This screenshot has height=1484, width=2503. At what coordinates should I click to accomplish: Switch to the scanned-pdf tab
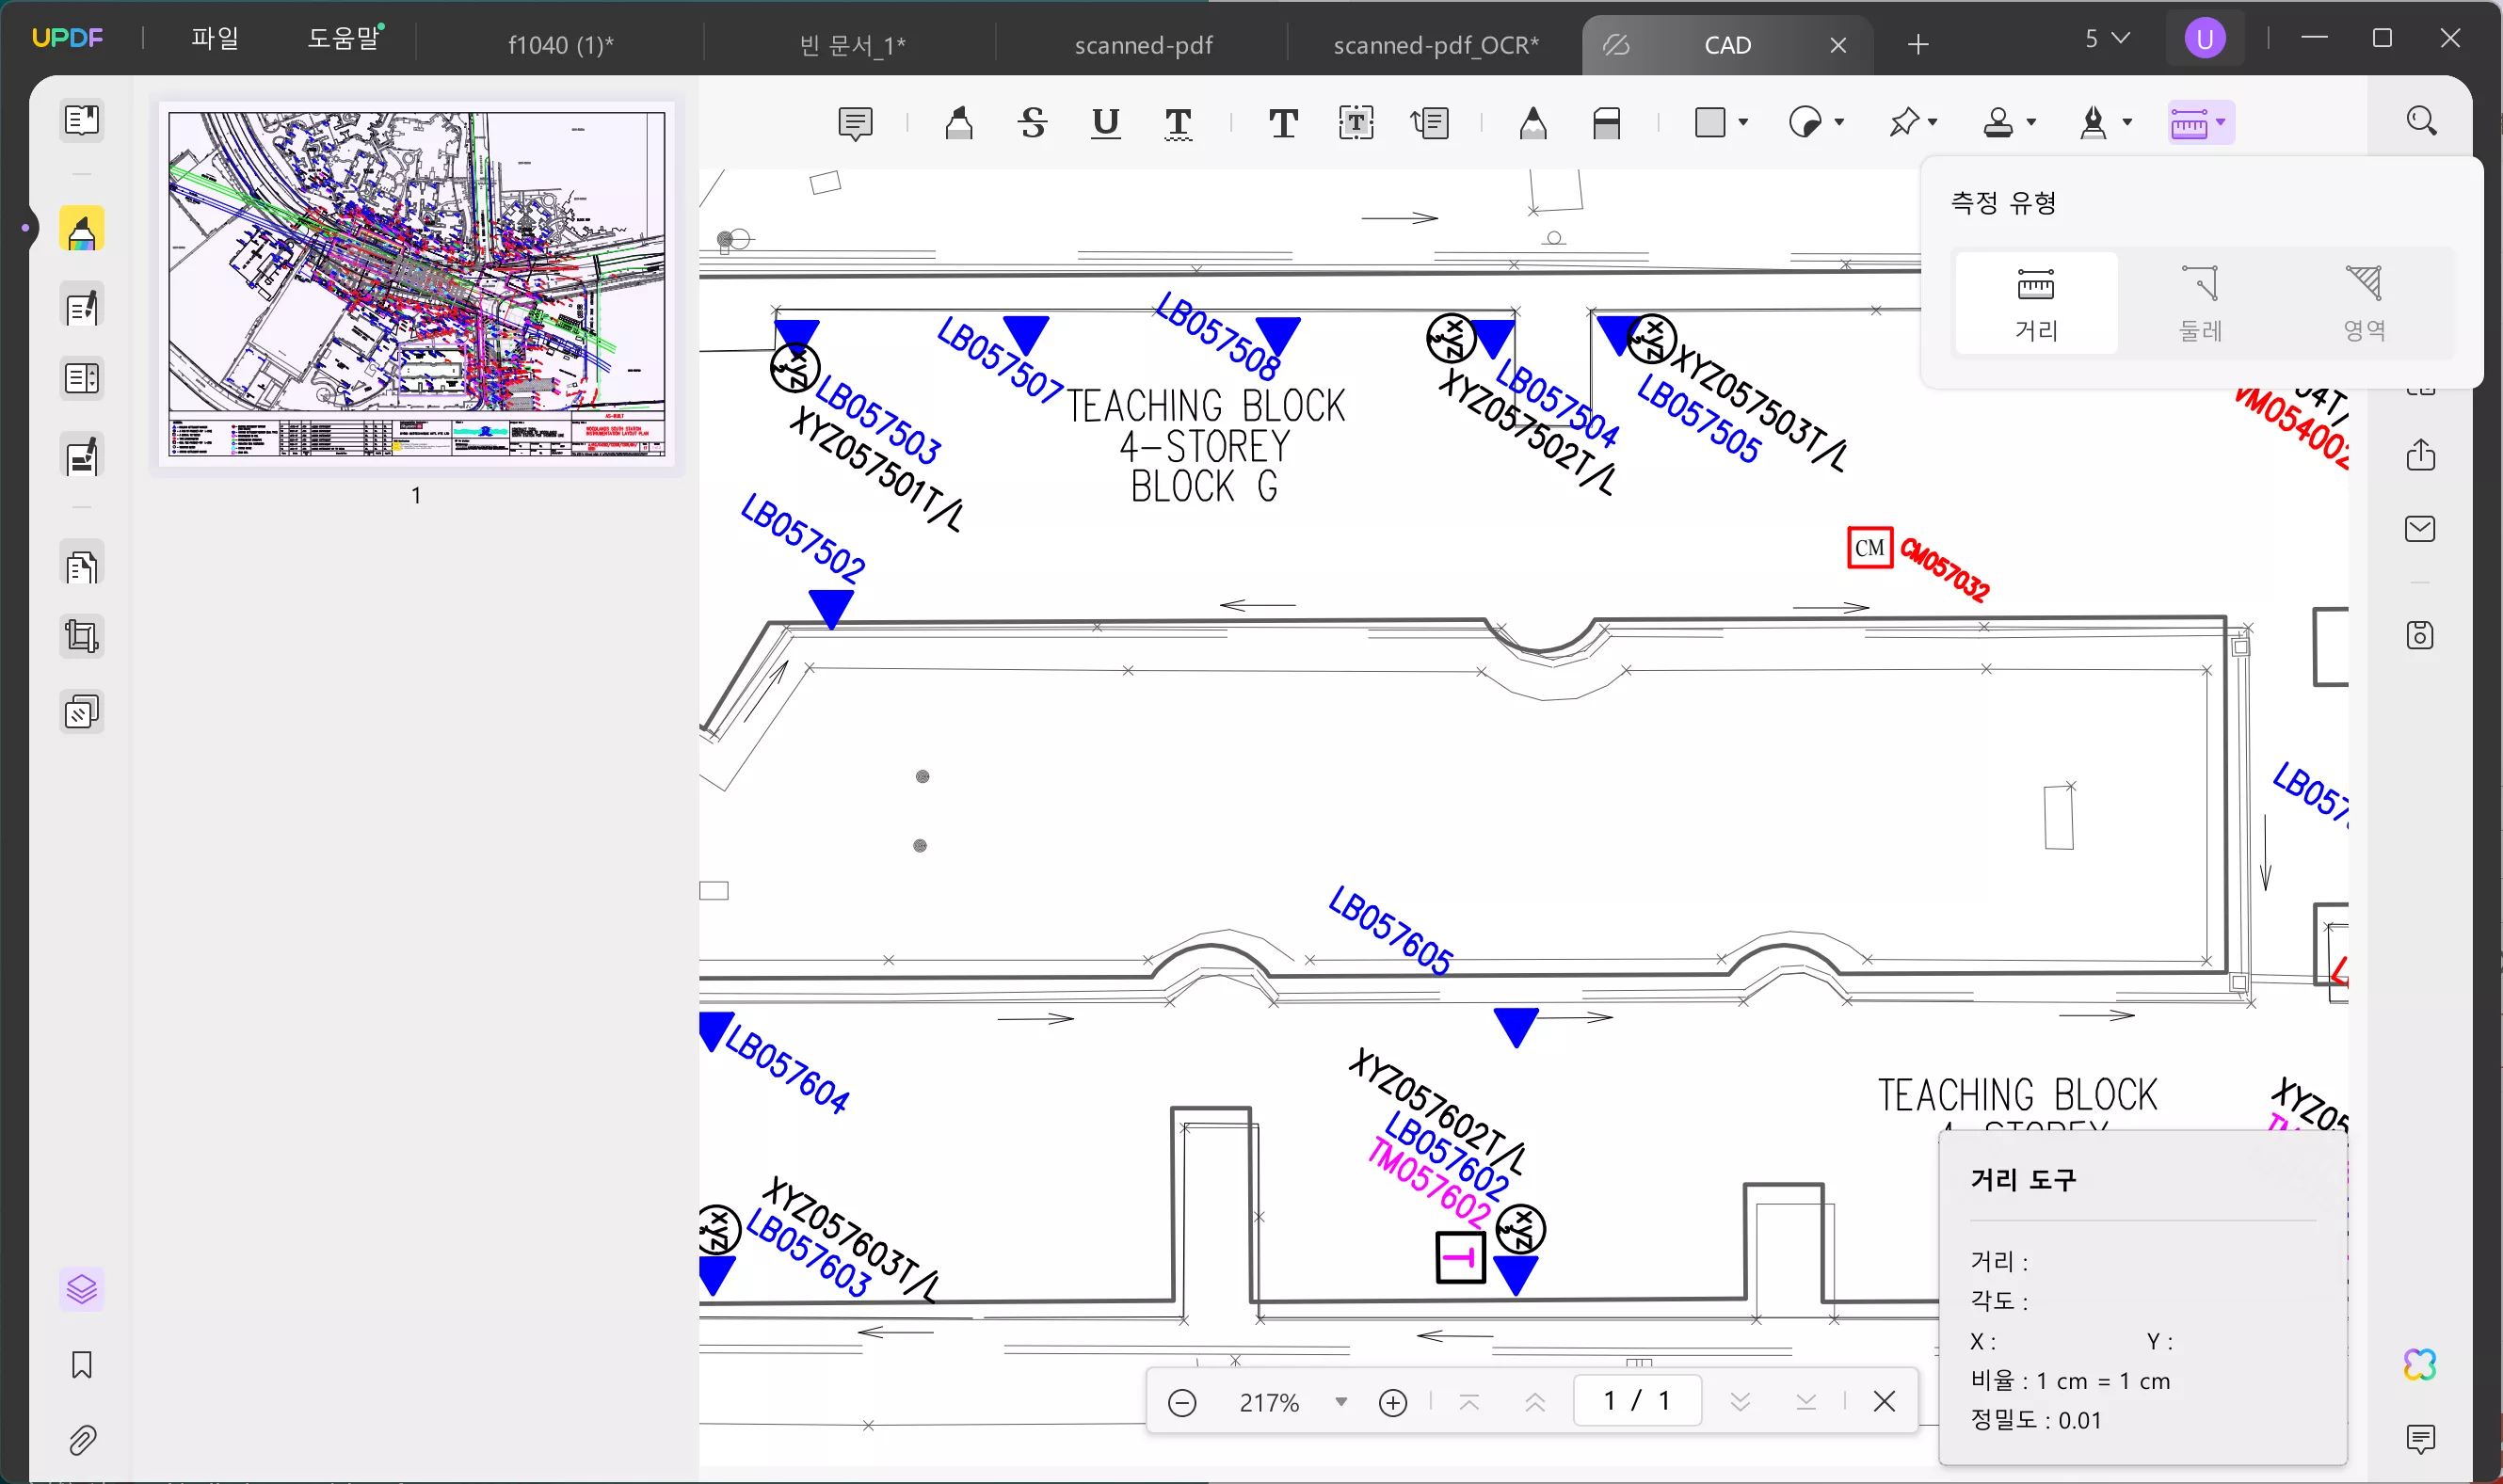click(x=1143, y=45)
